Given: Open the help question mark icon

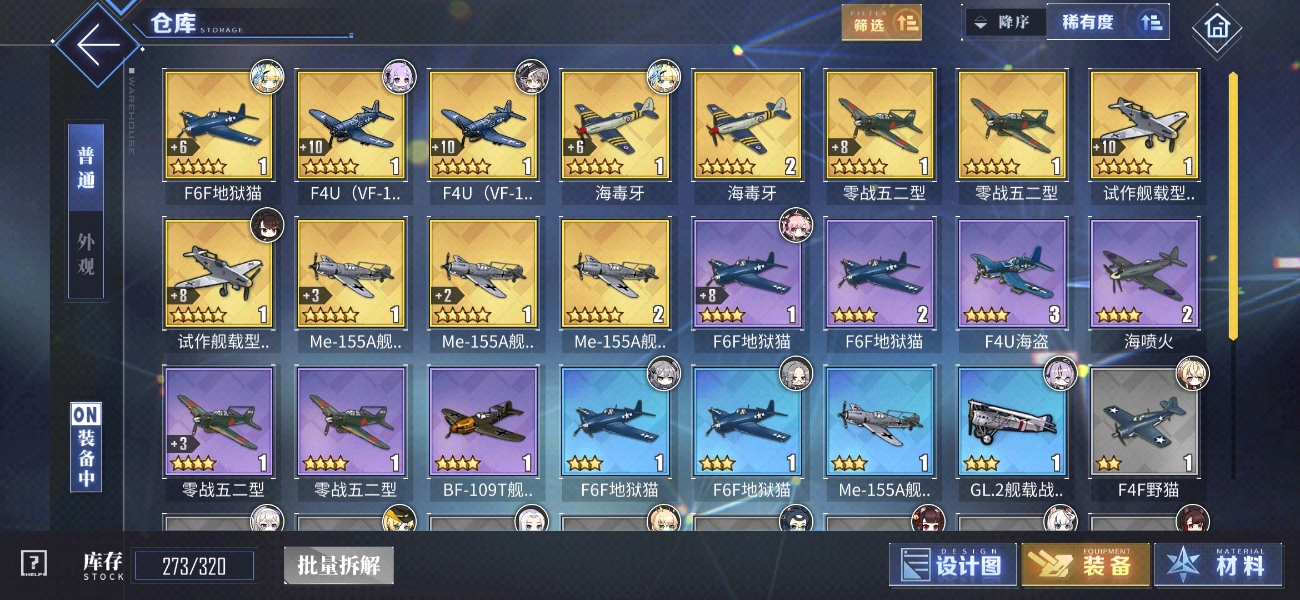Looking at the screenshot, I should point(34,565).
